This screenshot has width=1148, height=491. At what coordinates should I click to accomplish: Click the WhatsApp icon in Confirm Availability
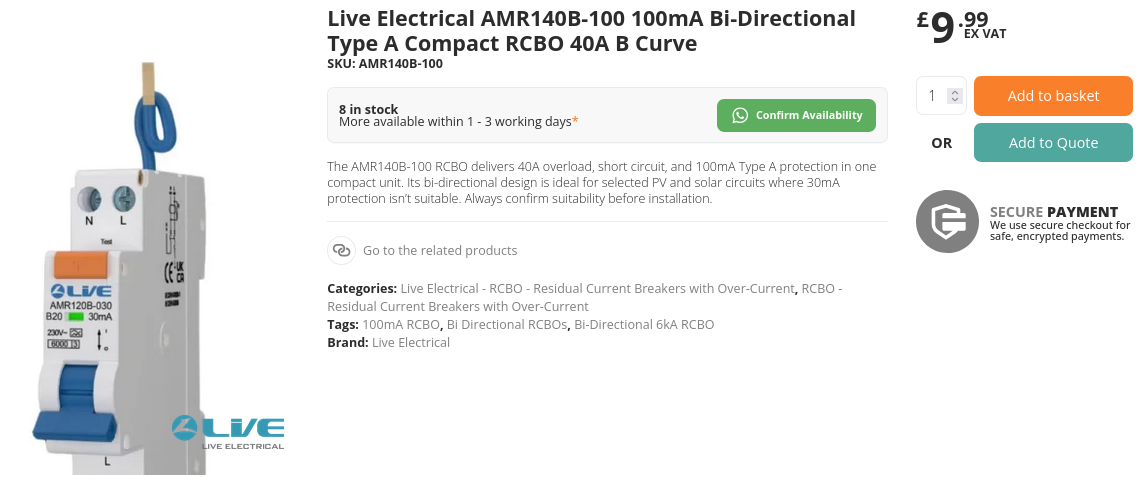click(x=740, y=115)
